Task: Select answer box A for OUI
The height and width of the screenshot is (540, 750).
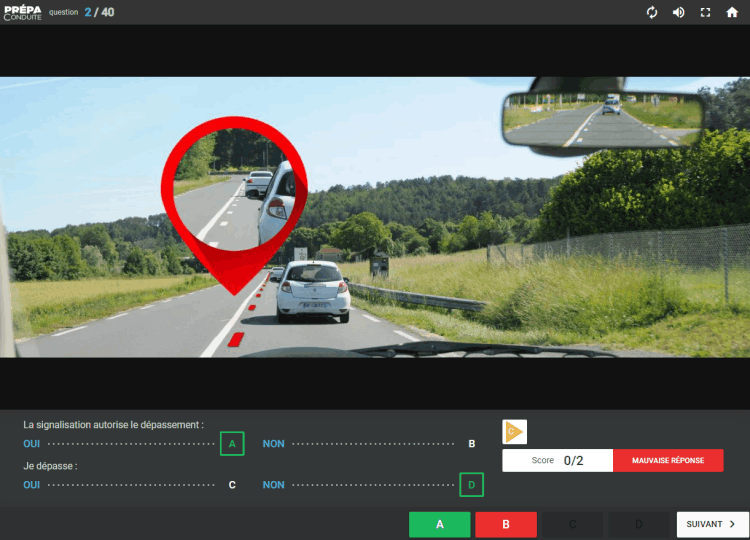Action: 232,443
